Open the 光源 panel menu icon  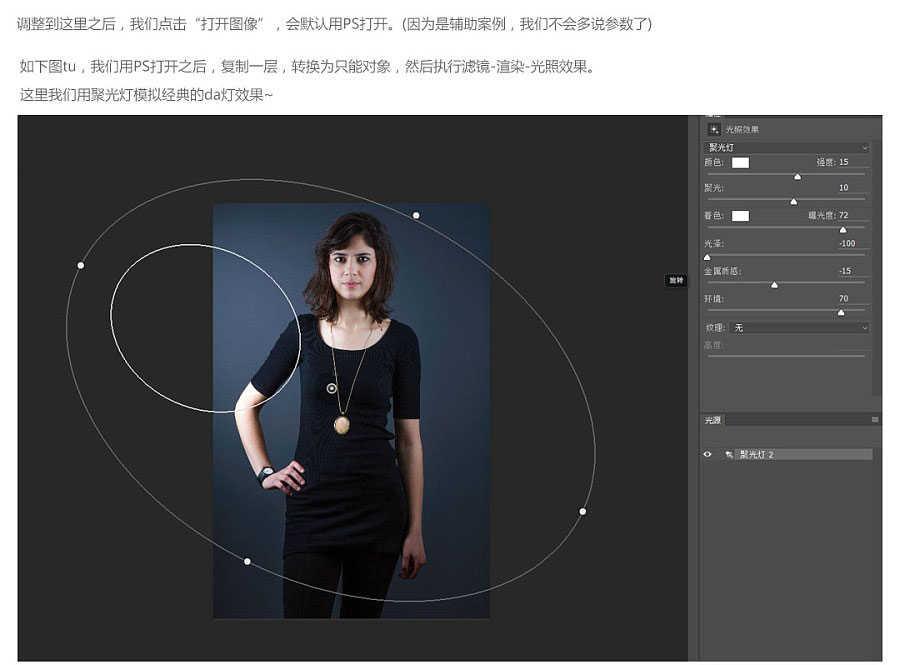coord(875,420)
